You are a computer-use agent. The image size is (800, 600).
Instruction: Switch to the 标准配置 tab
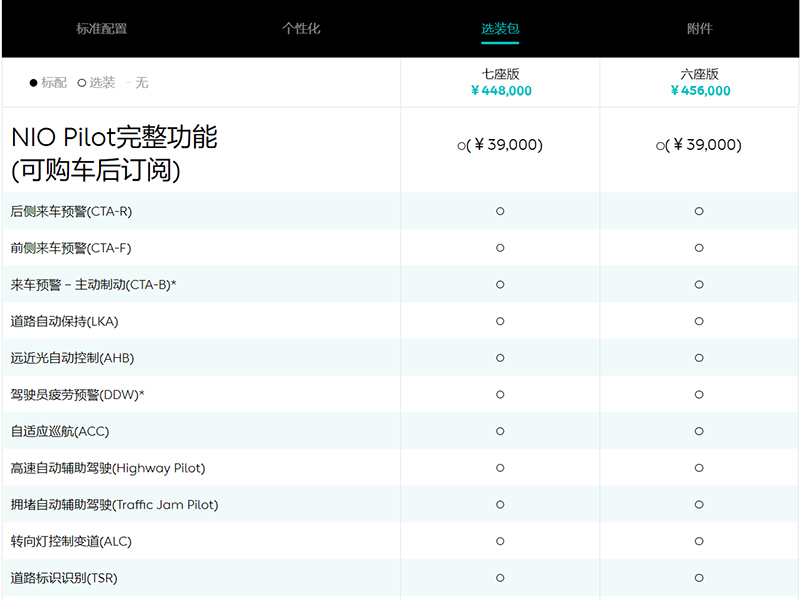pyautogui.click(x=102, y=29)
